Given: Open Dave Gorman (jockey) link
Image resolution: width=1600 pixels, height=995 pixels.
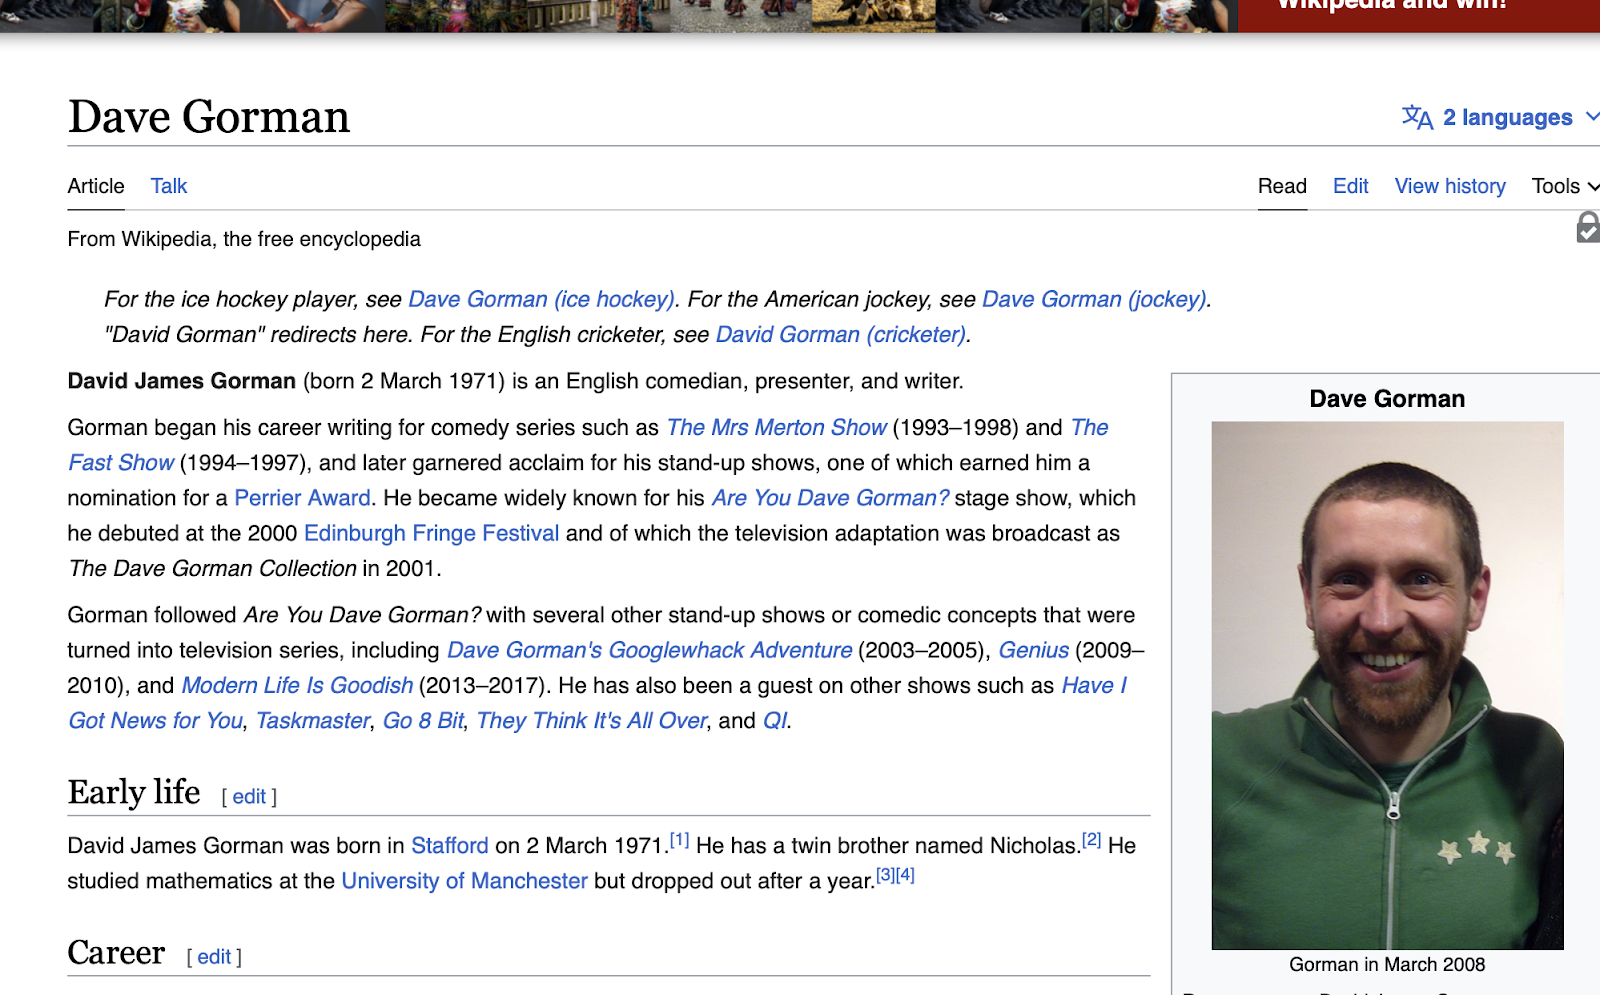Looking at the screenshot, I should 1094,299.
